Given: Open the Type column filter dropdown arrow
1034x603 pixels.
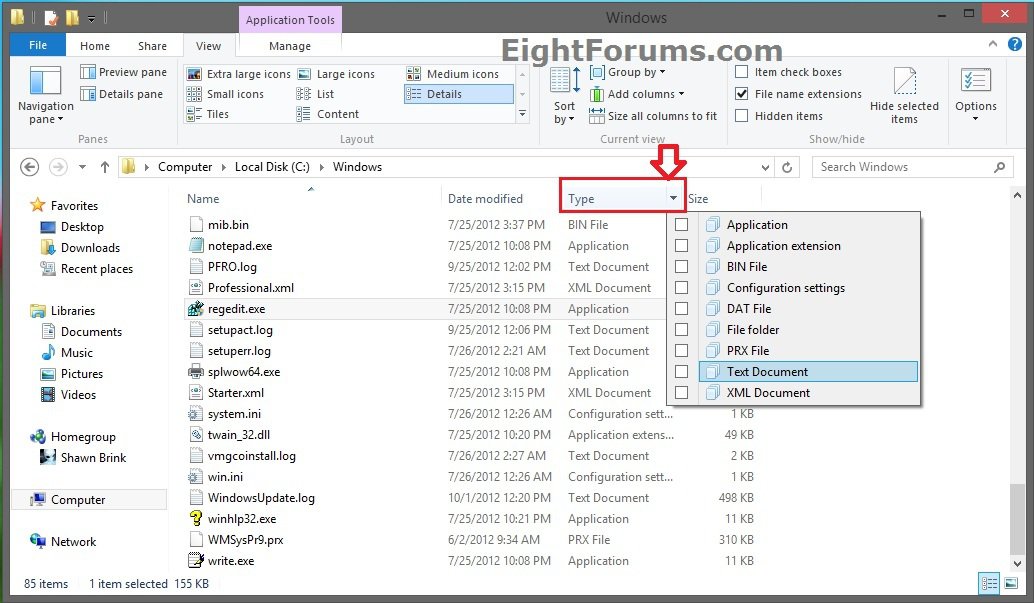Looking at the screenshot, I should tap(673, 199).
